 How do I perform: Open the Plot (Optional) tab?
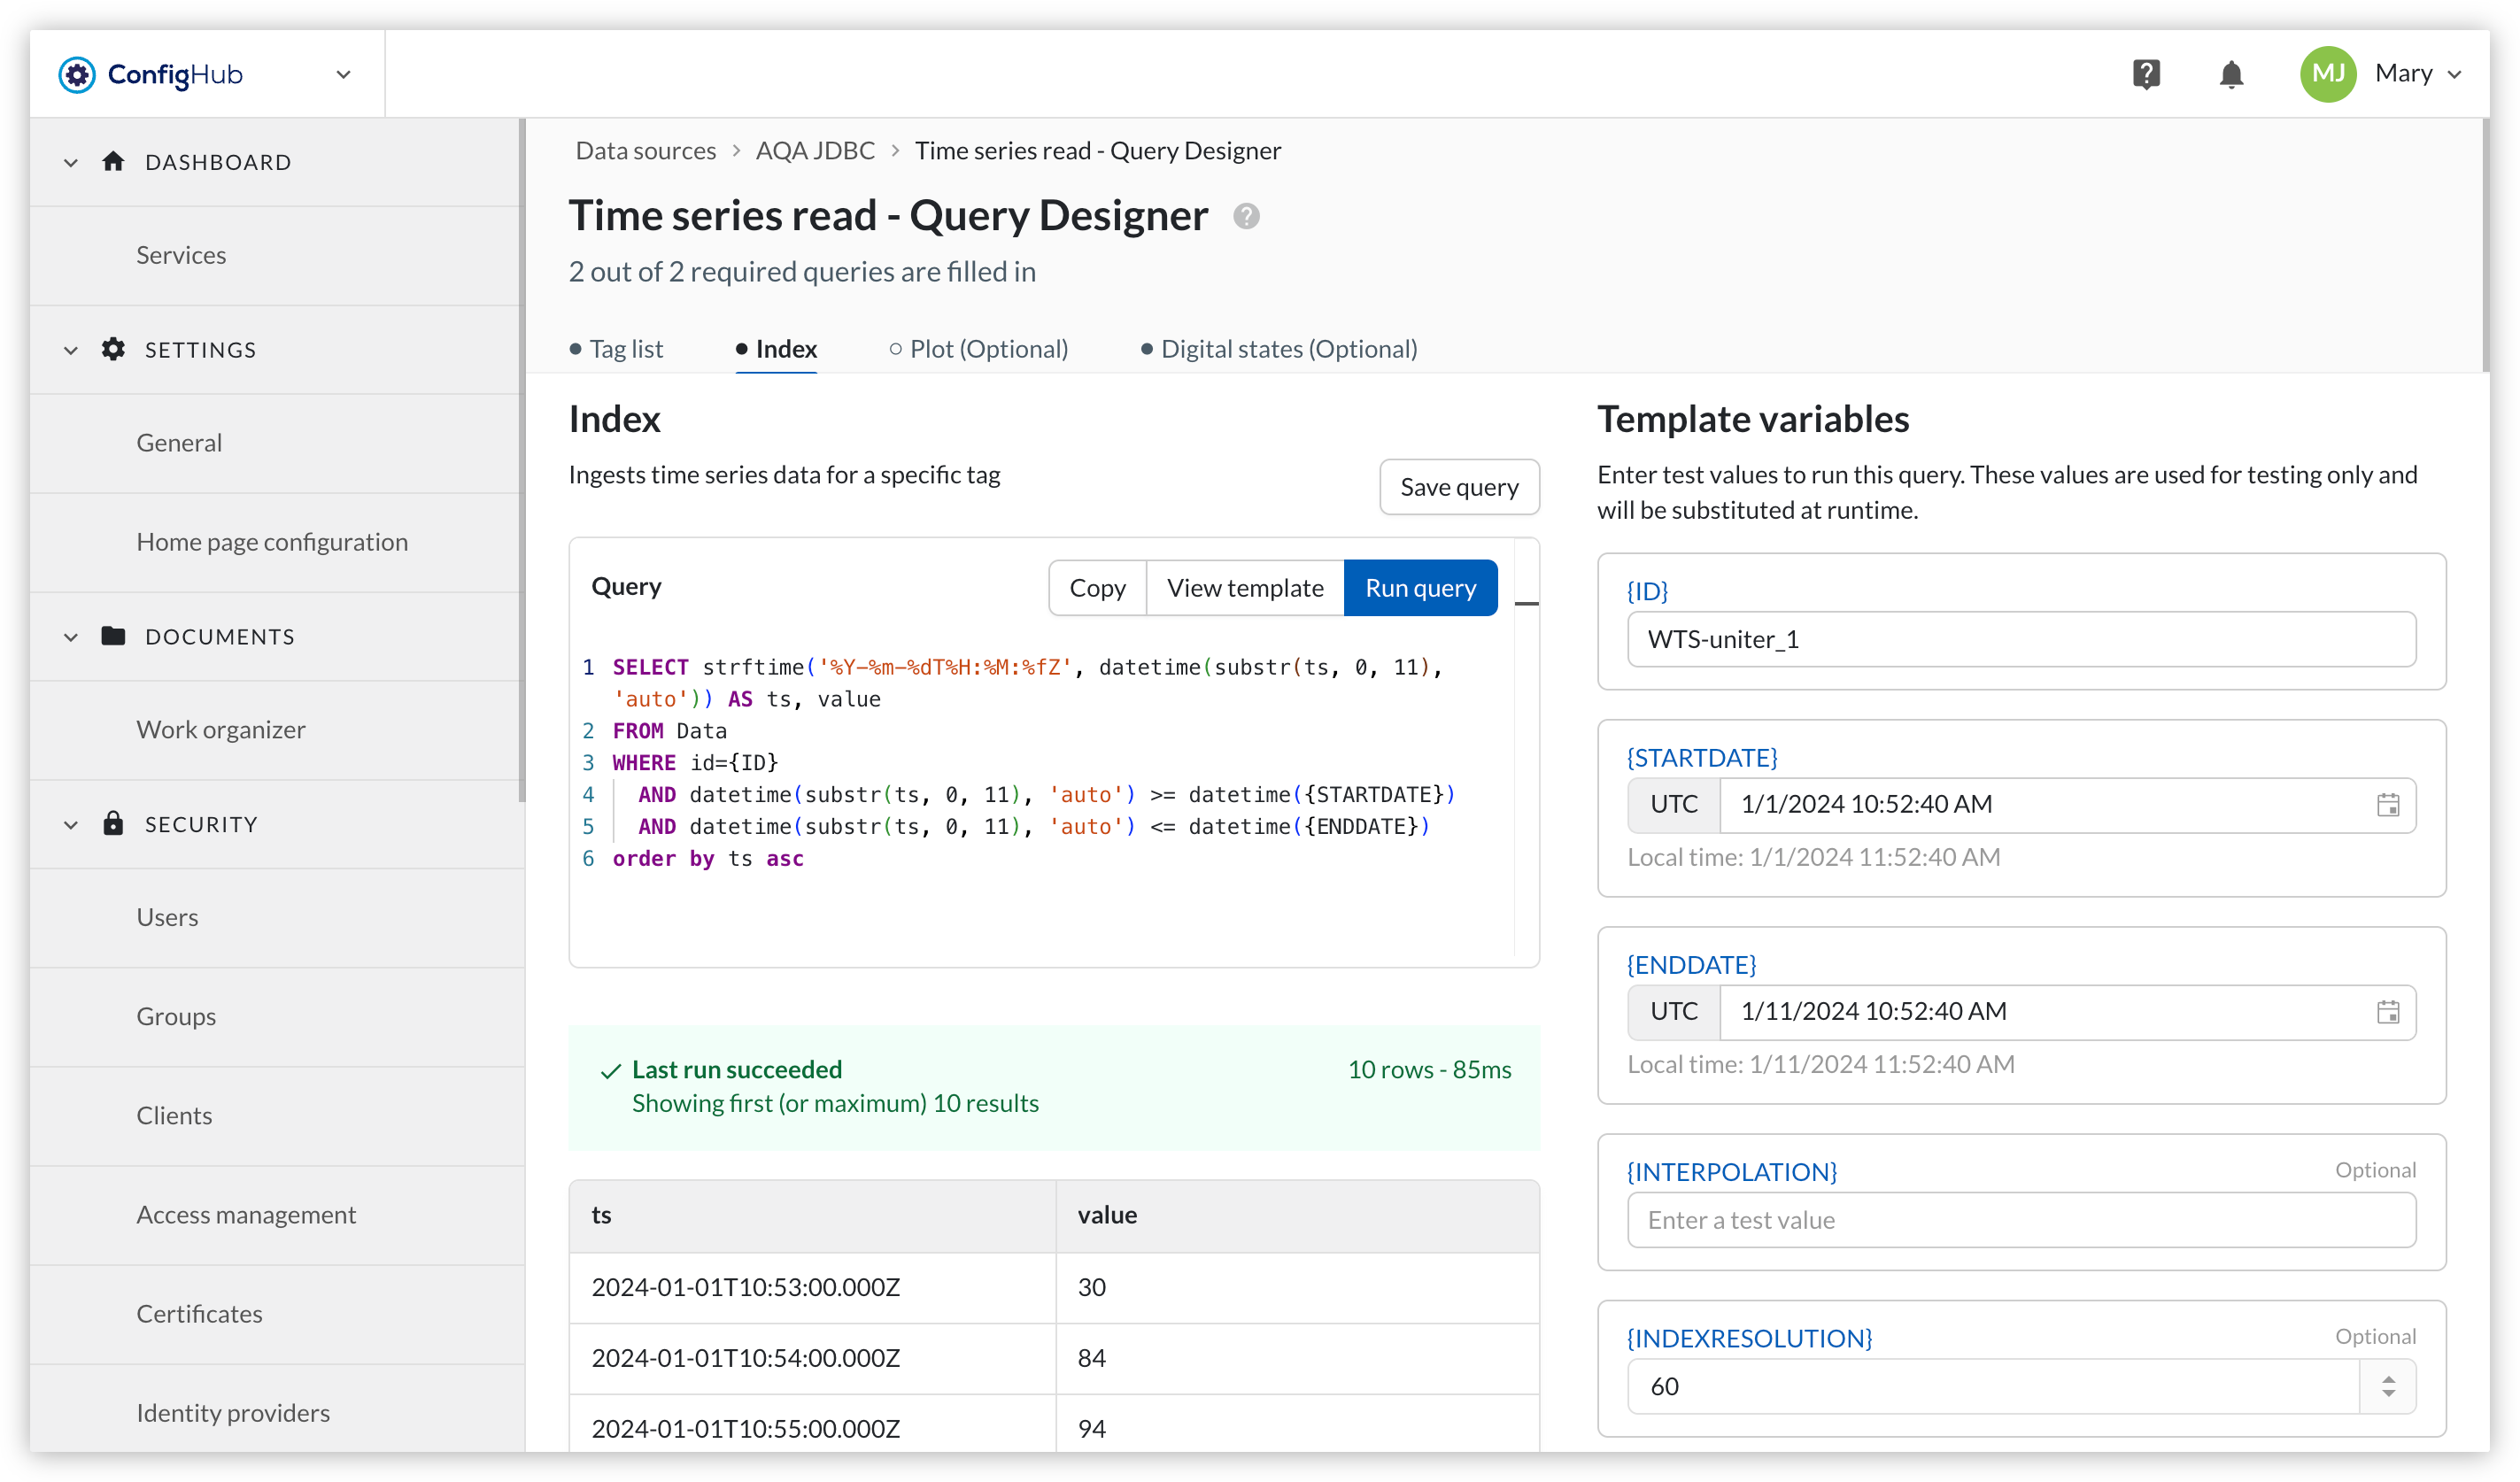[979, 349]
